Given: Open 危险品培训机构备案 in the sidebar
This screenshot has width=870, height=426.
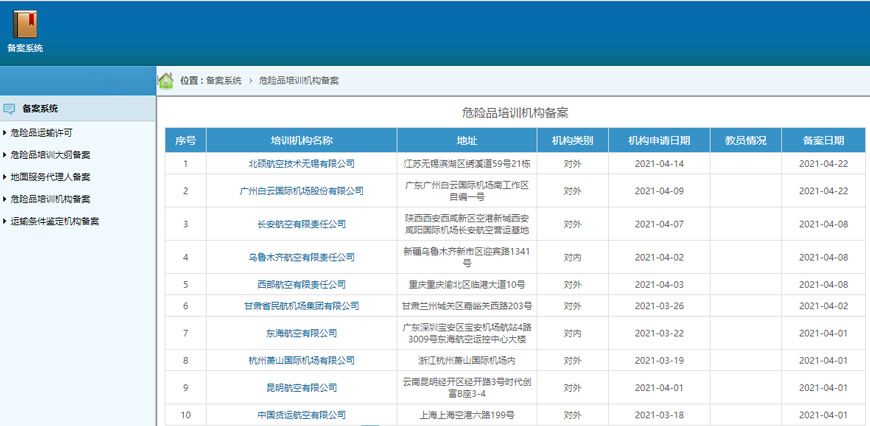Looking at the screenshot, I should pos(50,199).
